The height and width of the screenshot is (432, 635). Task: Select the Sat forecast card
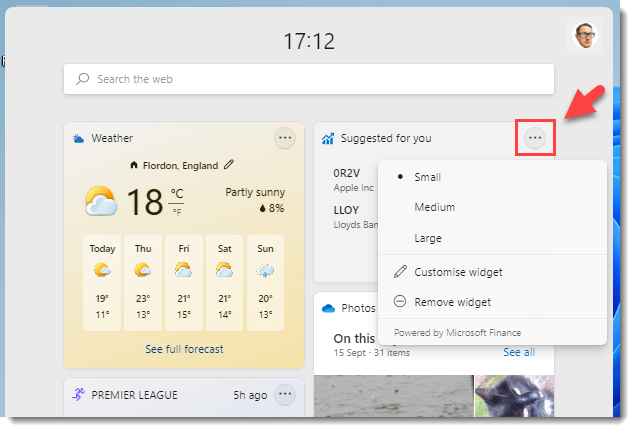tap(224, 283)
